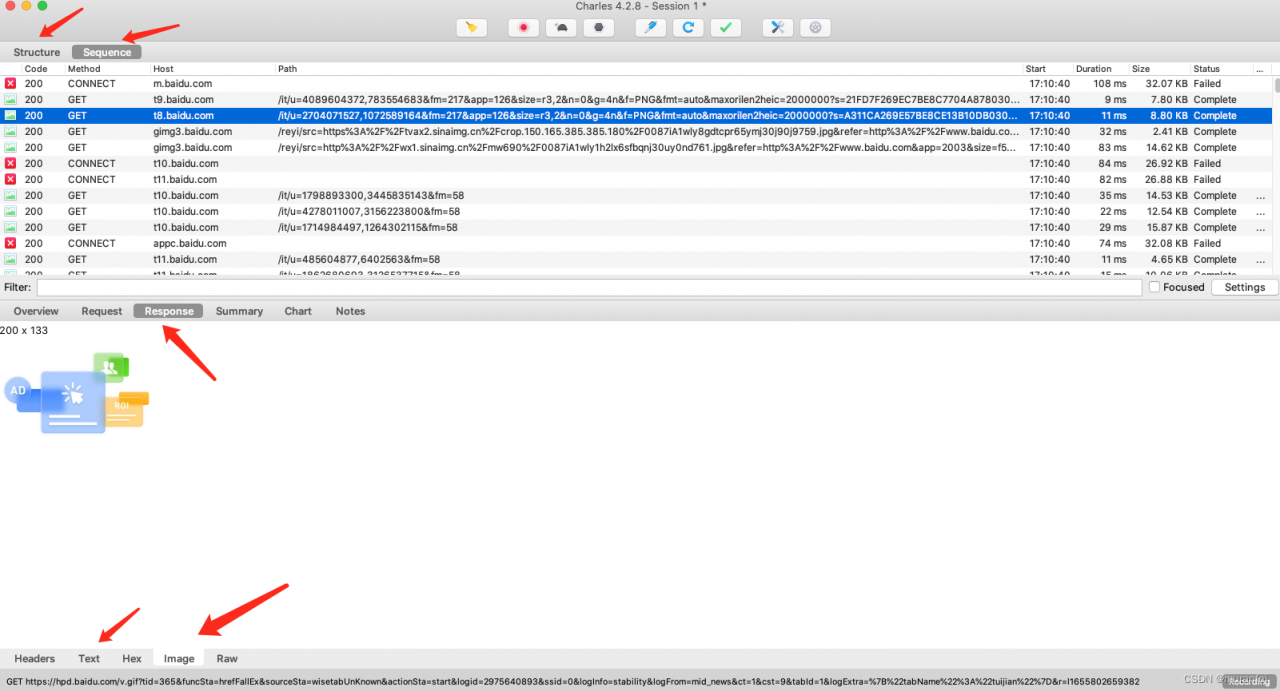Select the t8.baidu.com host cell

183,116
